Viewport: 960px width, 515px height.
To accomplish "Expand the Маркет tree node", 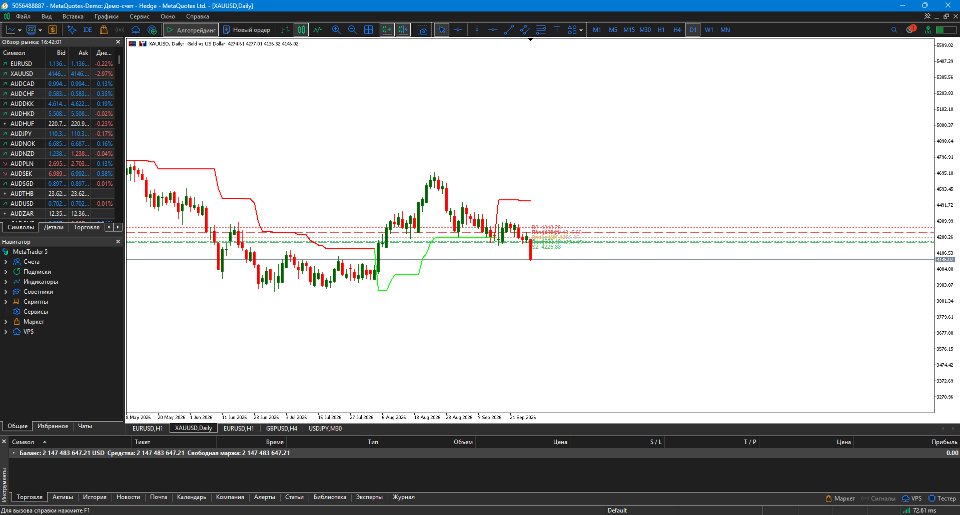I will (x=6, y=321).
